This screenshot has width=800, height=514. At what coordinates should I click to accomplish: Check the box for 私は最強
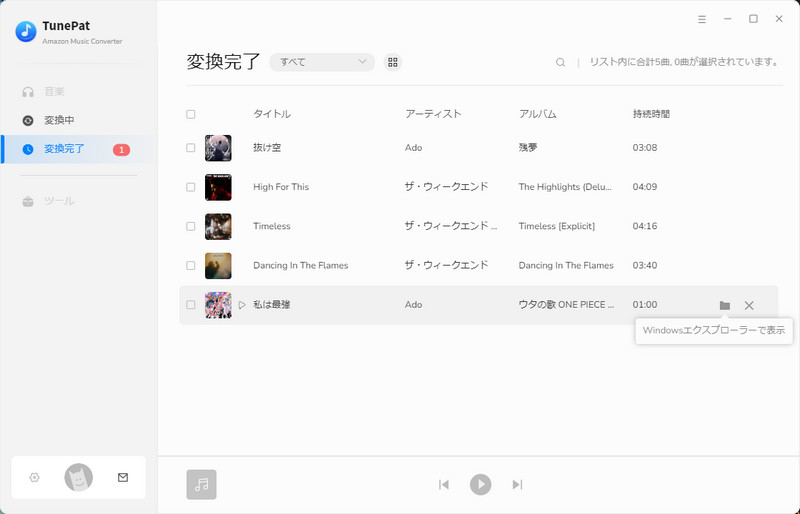tap(191, 305)
